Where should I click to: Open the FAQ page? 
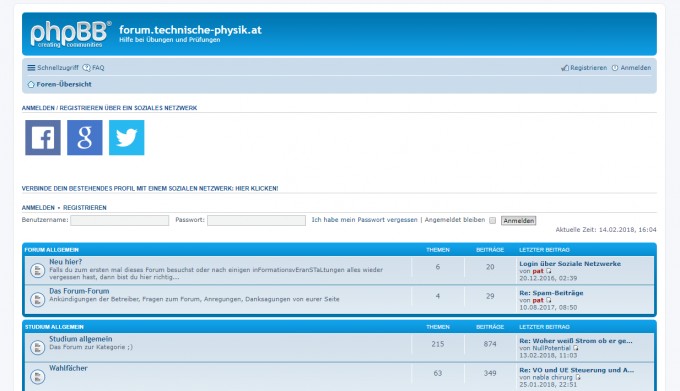(x=94, y=68)
